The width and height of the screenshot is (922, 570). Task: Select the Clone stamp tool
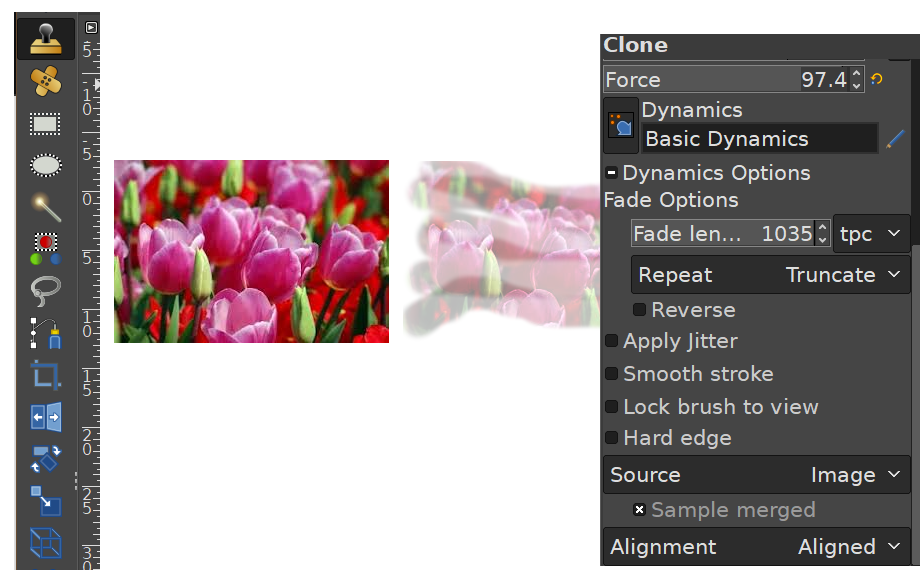pos(45,38)
